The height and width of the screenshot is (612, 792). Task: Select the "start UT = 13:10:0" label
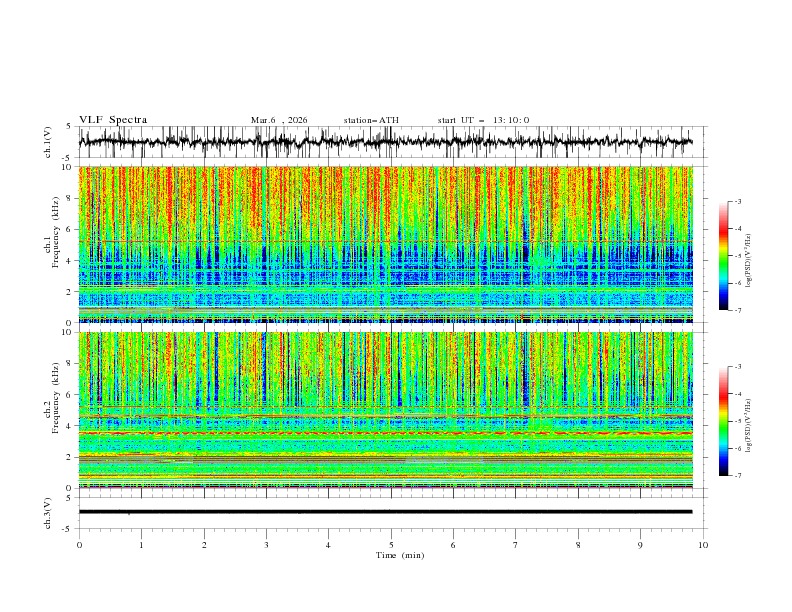pyautogui.click(x=483, y=120)
